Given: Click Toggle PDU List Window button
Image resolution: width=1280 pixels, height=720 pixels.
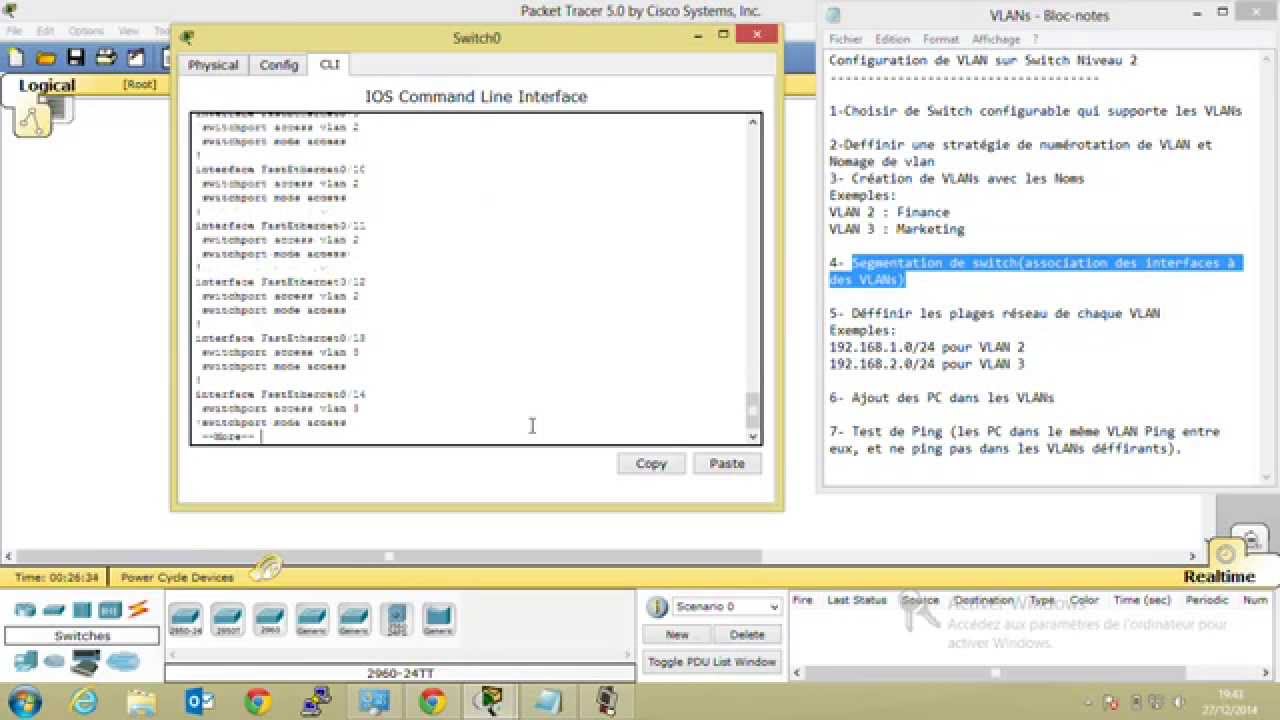Looking at the screenshot, I should 712,662.
